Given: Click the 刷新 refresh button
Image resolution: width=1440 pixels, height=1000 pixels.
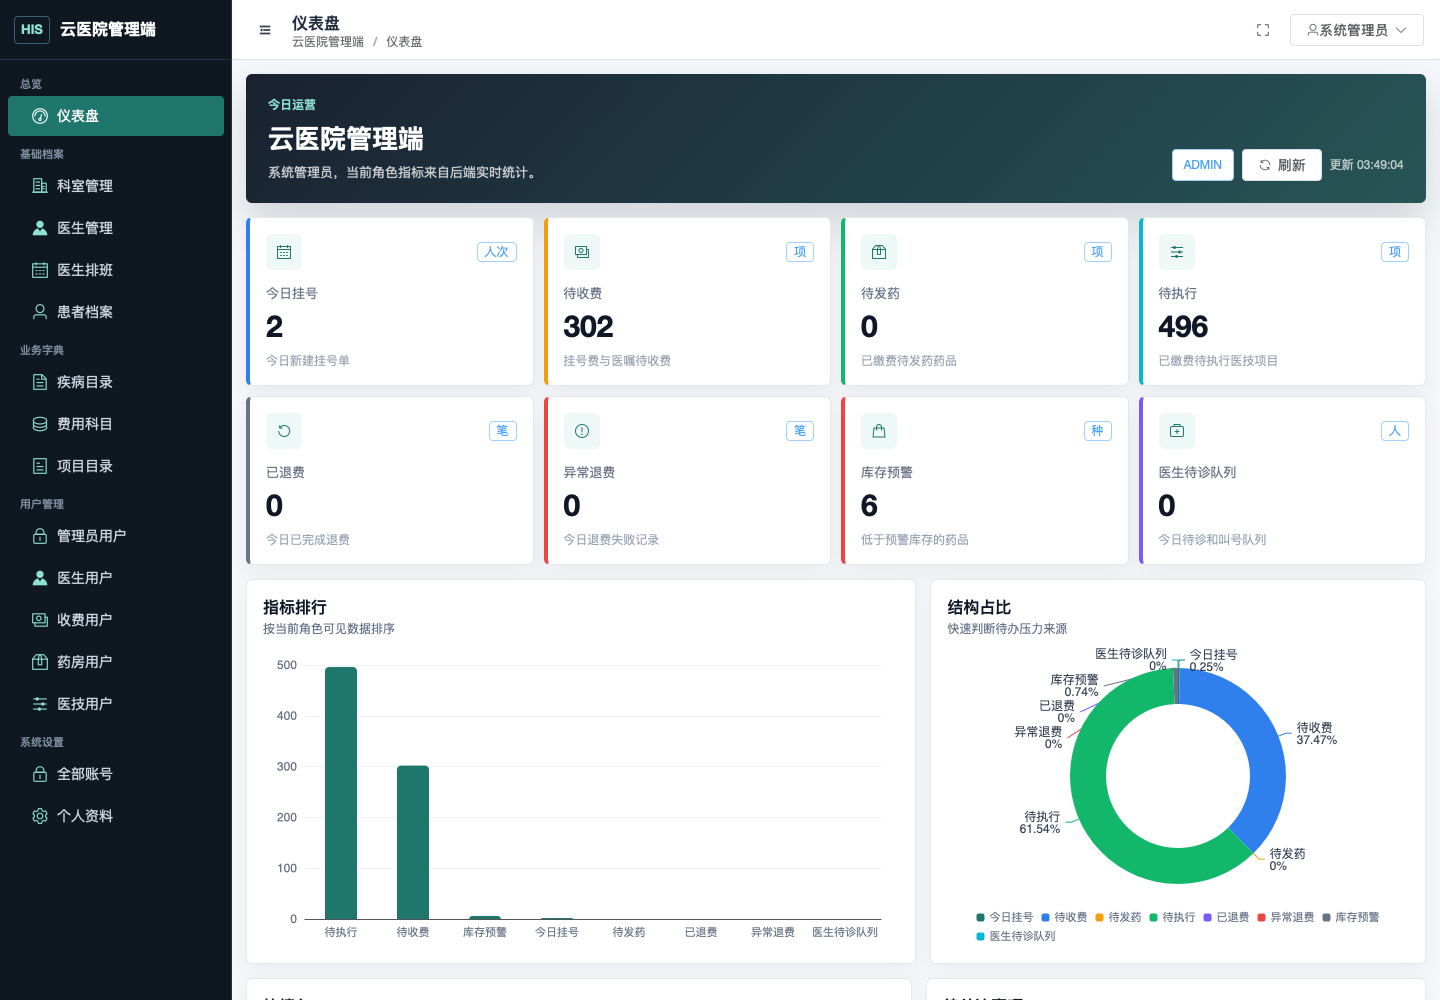Looking at the screenshot, I should click(x=1282, y=165).
